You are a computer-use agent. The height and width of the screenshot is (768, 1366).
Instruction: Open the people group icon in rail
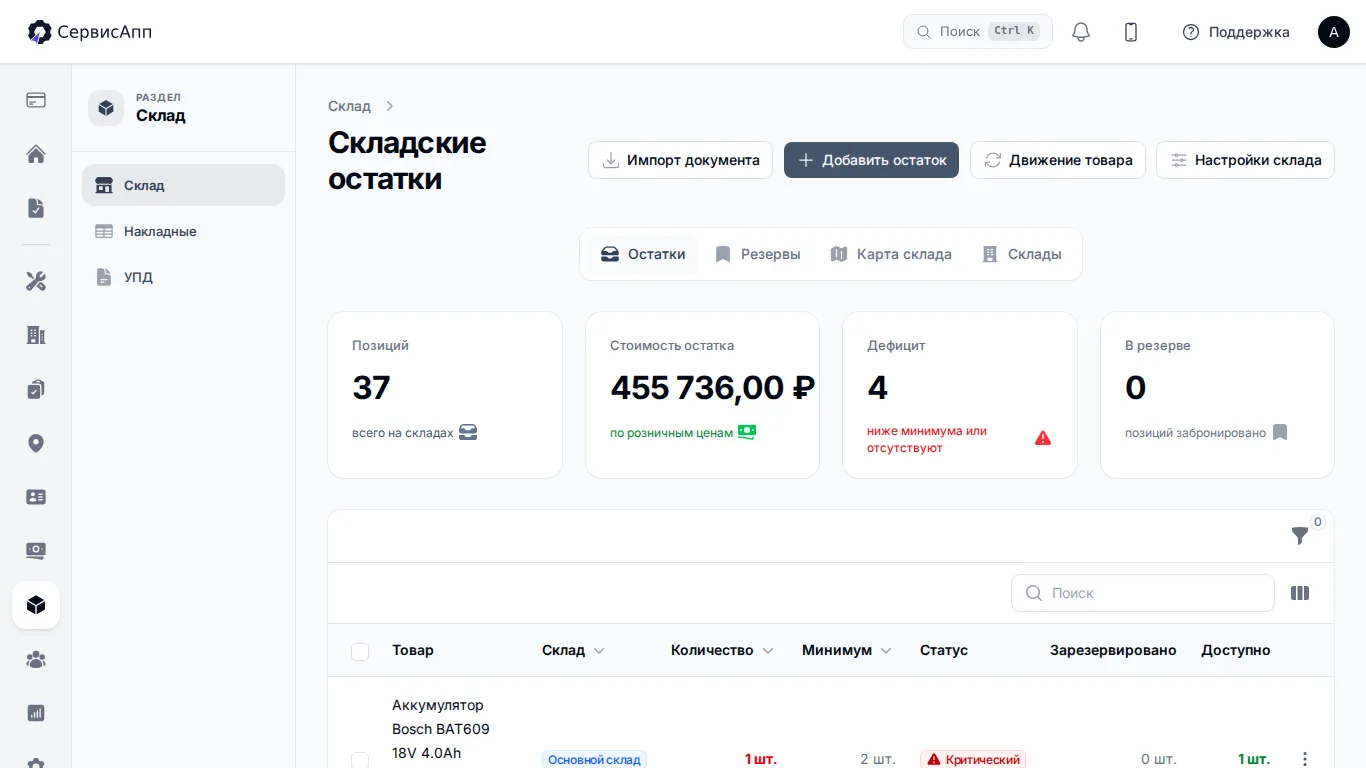(x=36, y=659)
